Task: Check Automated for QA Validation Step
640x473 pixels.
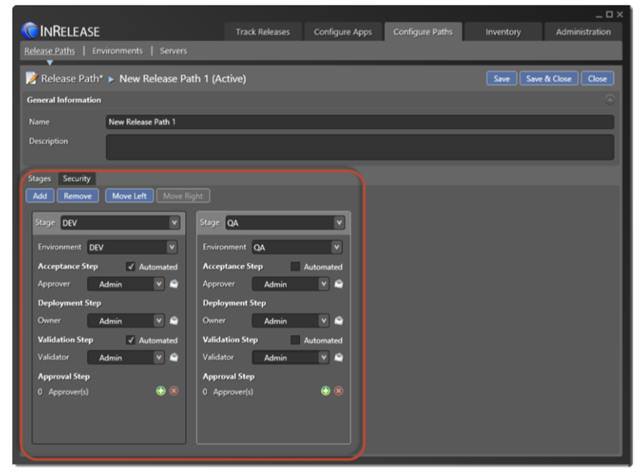Action: tap(295, 340)
